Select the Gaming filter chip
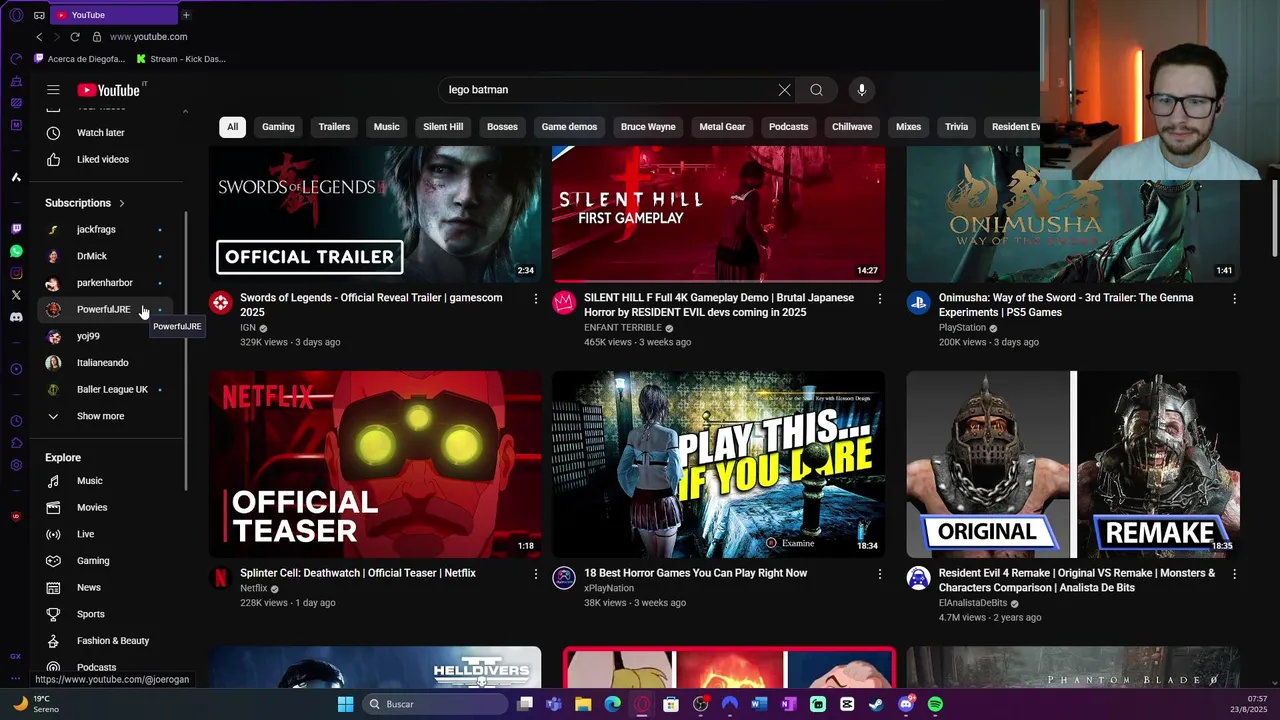1280x720 pixels. point(278,127)
